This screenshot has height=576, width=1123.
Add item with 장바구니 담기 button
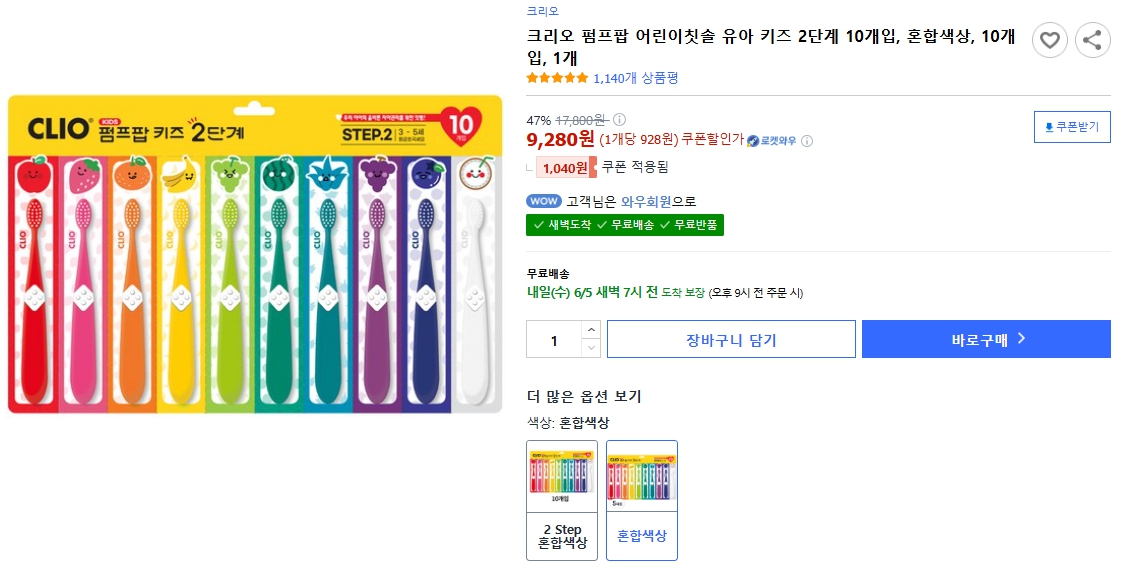tap(731, 340)
